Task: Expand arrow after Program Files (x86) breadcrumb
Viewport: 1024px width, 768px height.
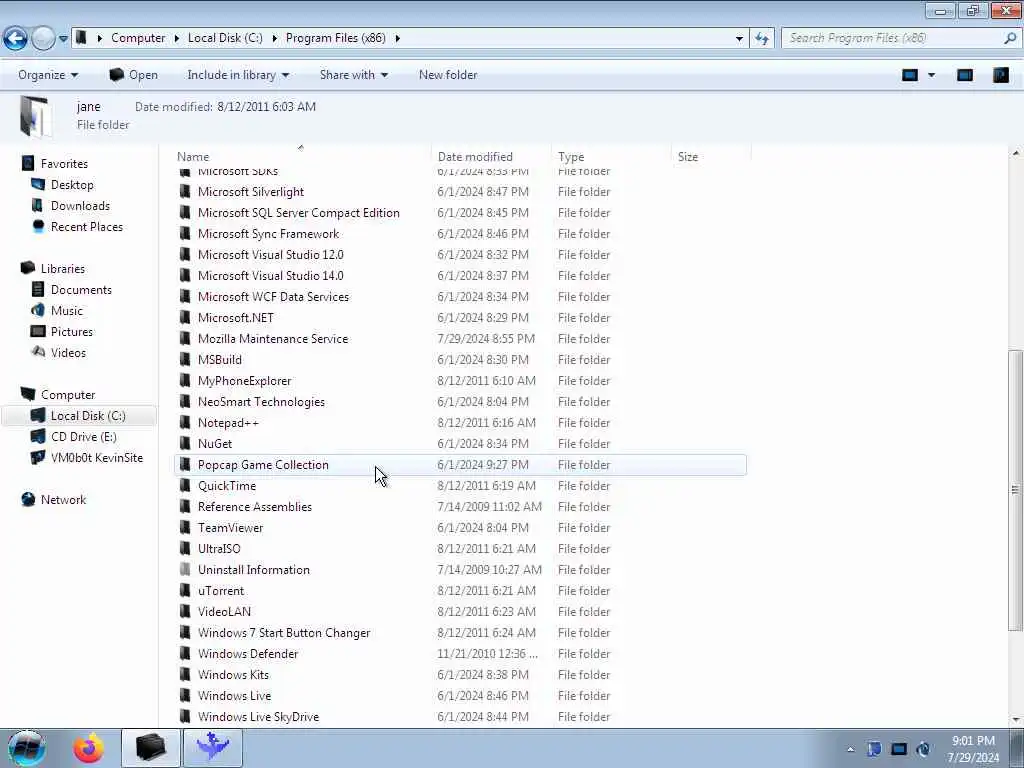Action: 397,39
